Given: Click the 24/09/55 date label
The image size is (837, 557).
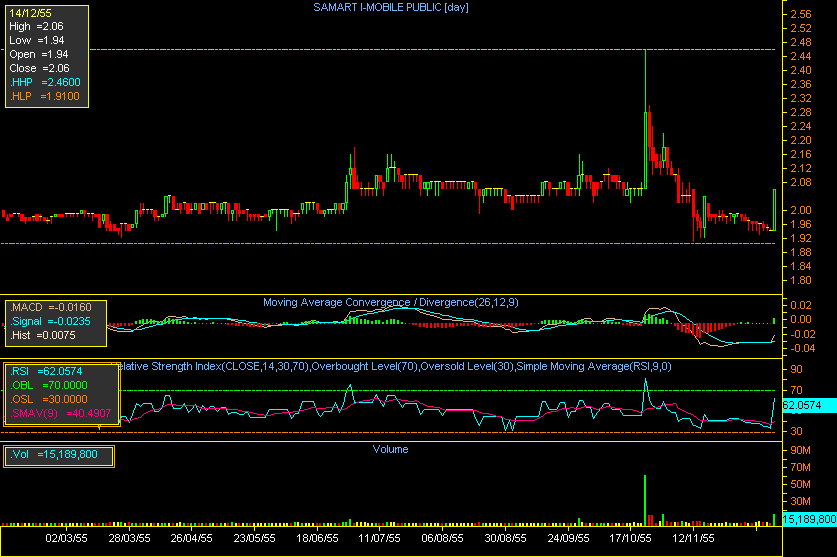Looking at the screenshot, I should 568,538.
